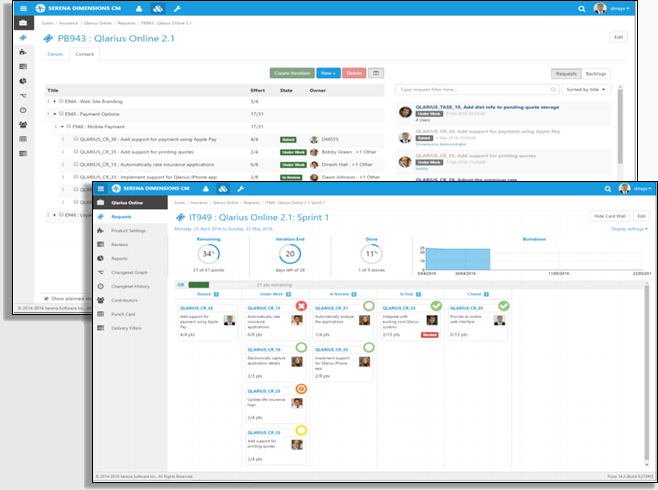The height and width of the screenshot is (490, 658).
Task: Expand E944 Web Site Branding tree row
Action: (55, 101)
